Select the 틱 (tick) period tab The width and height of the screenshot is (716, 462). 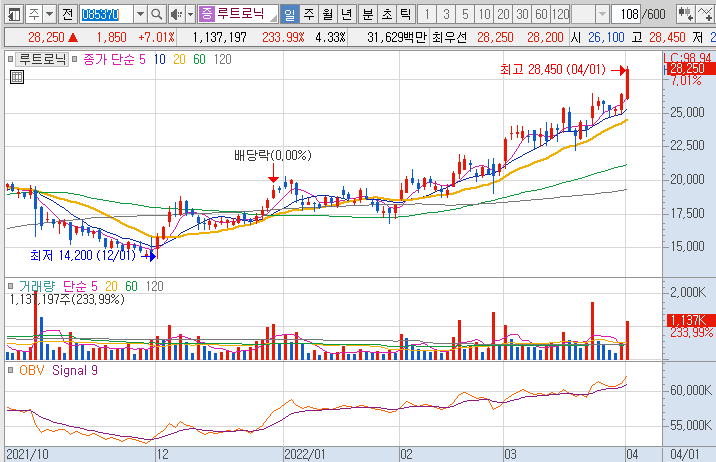[x=405, y=15]
